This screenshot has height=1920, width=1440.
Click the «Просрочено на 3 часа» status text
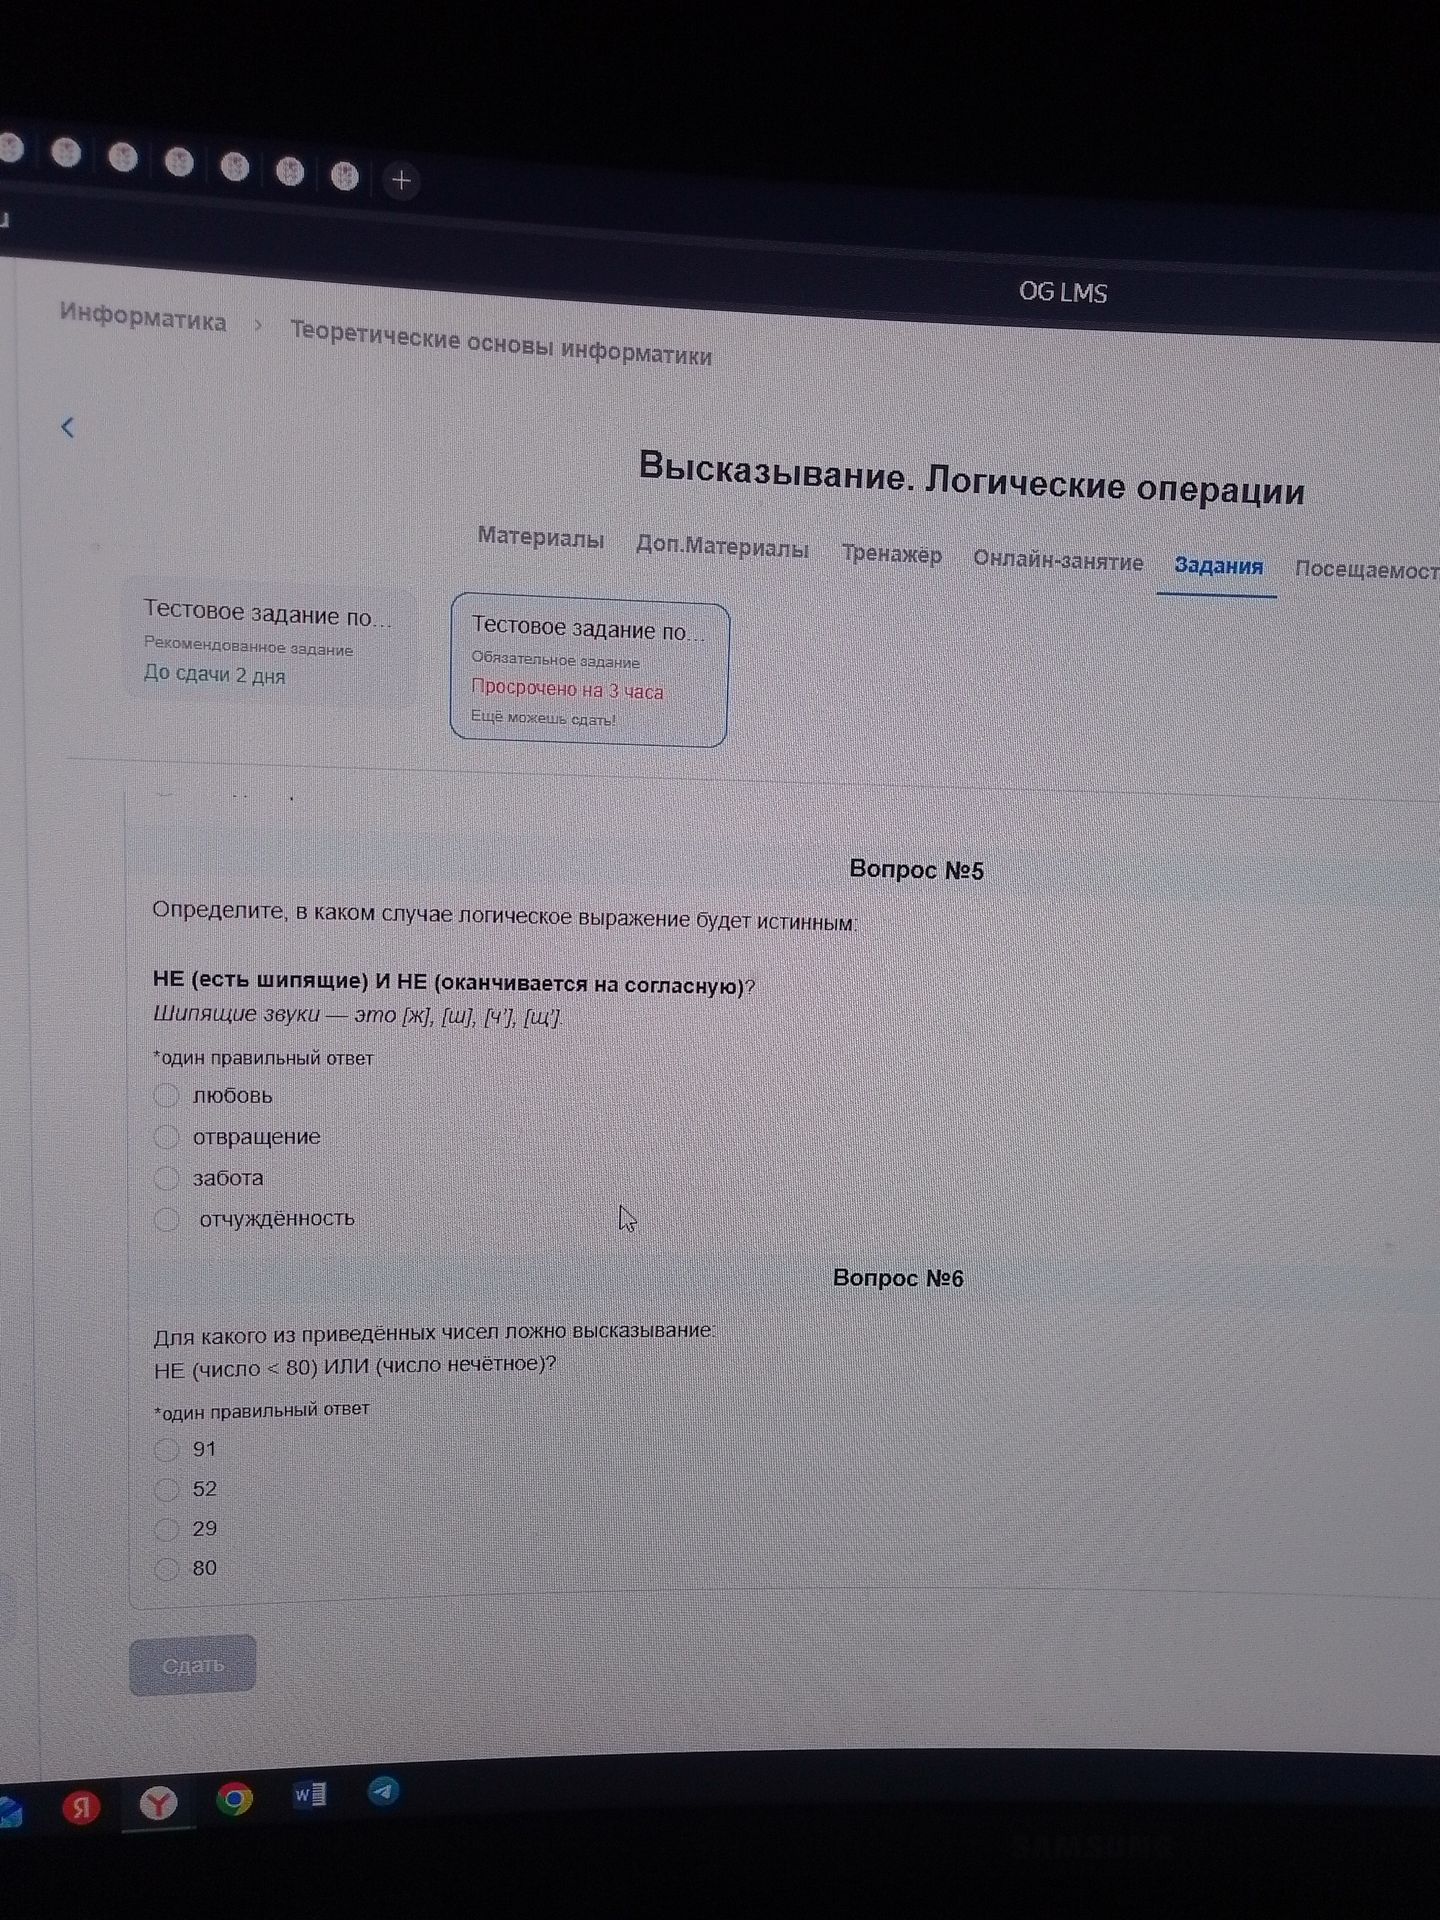[567, 689]
